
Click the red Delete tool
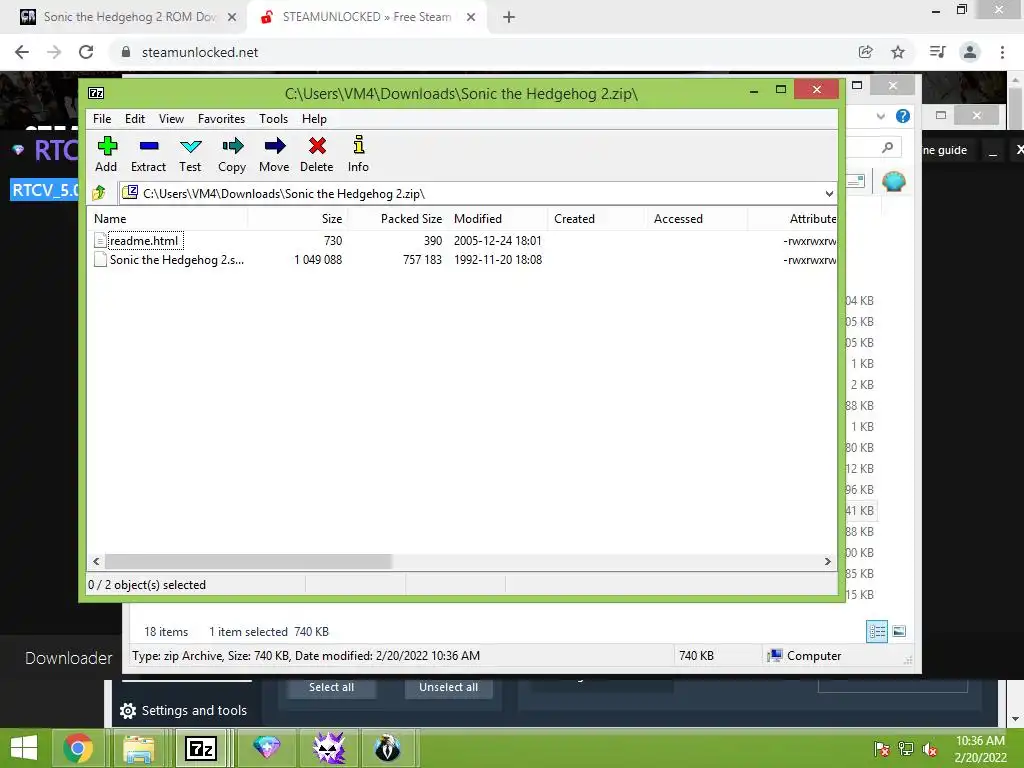[x=317, y=155]
